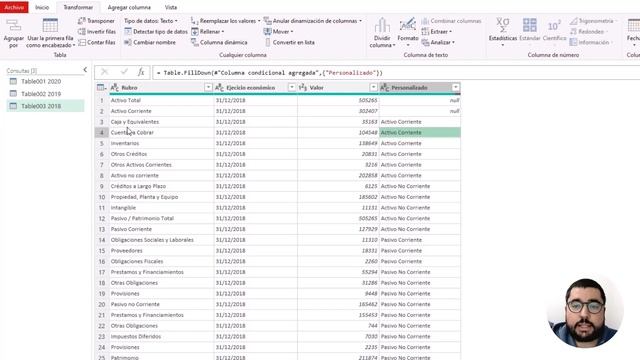Click the Trigonometría option
This screenshot has width=640, height=360.
pos(592,21)
